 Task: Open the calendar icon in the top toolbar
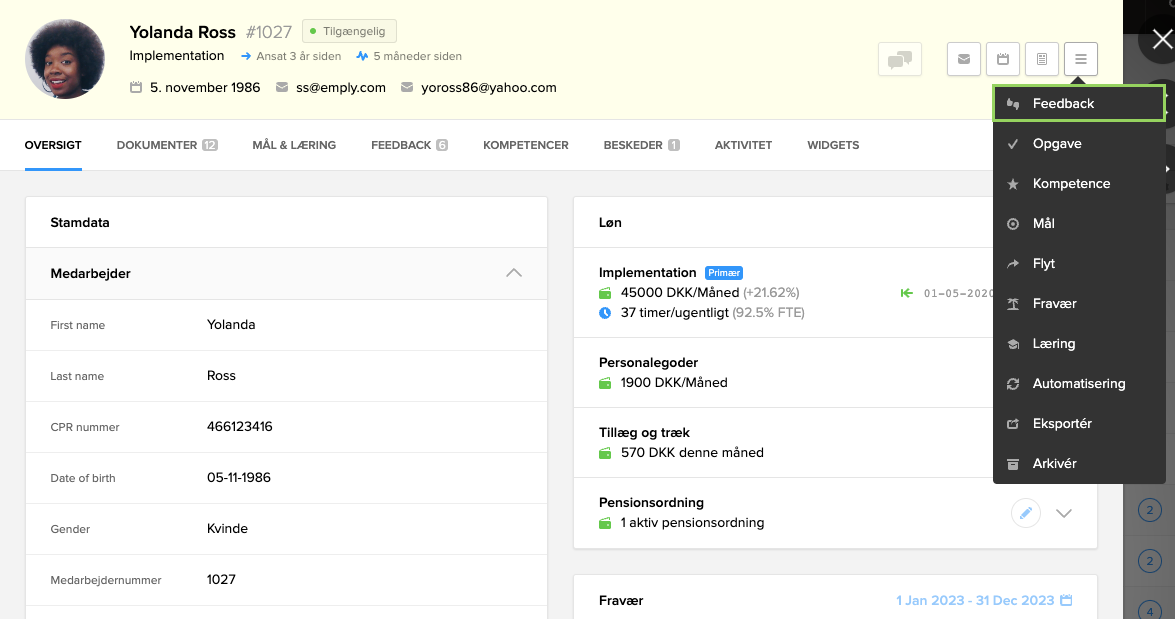click(x=1002, y=59)
